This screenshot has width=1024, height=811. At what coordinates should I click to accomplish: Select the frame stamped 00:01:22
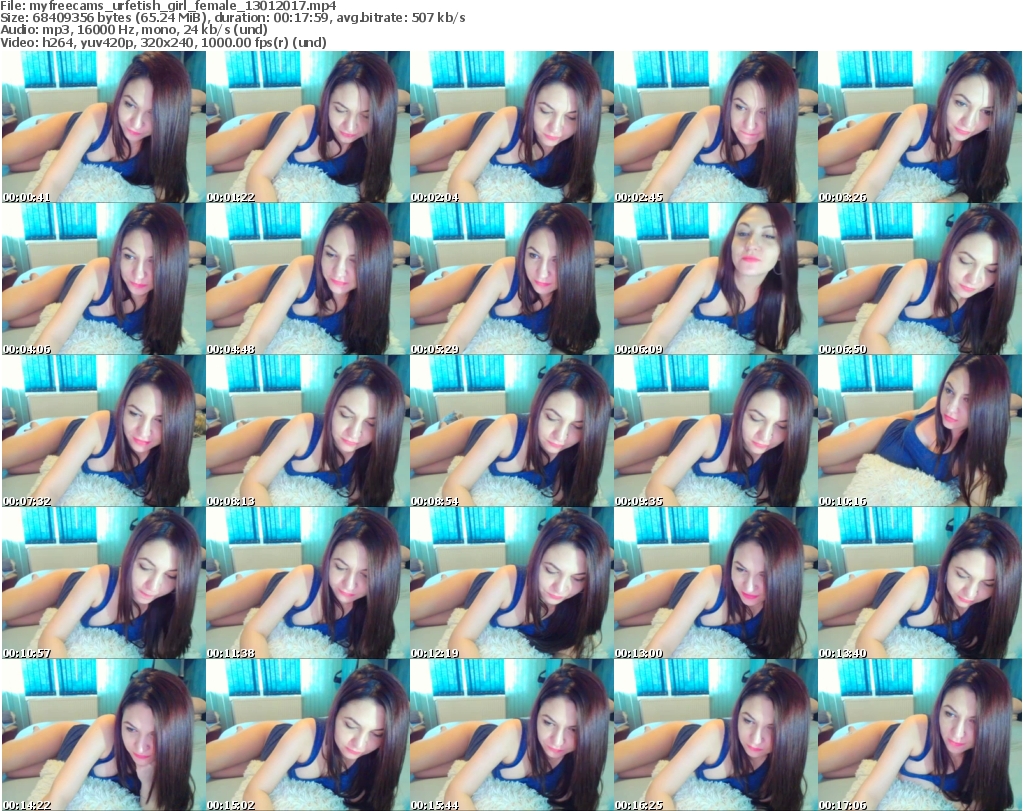pyautogui.click(x=308, y=127)
